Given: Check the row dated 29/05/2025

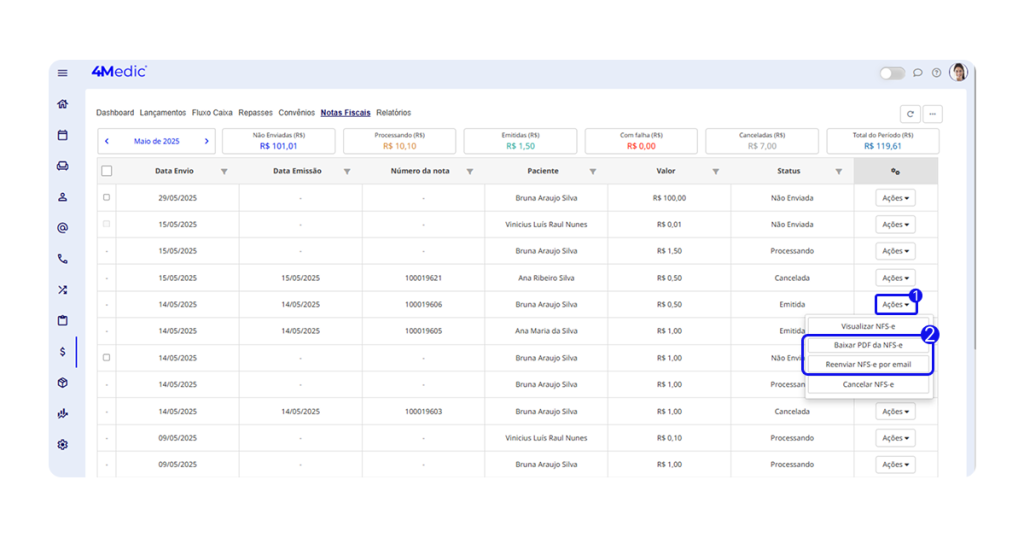Looking at the screenshot, I should (x=106, y=197).
